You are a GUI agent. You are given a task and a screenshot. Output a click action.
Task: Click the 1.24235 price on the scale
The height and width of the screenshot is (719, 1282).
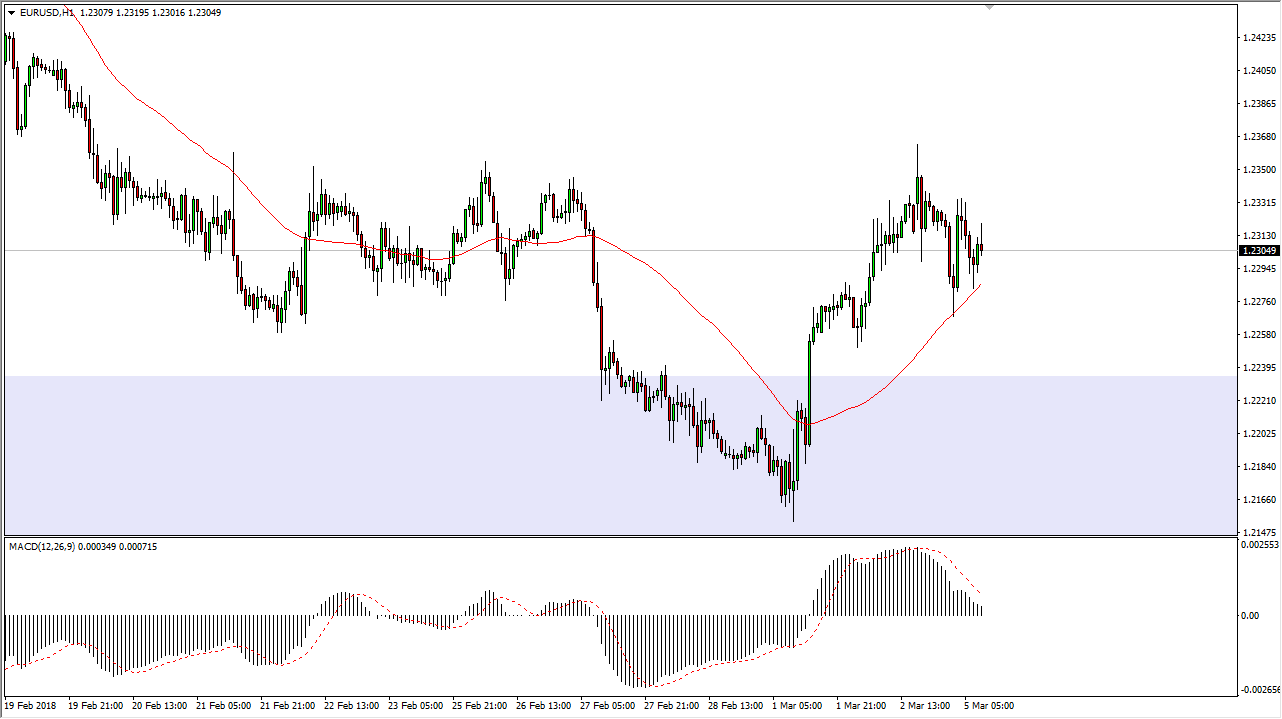1258,38
